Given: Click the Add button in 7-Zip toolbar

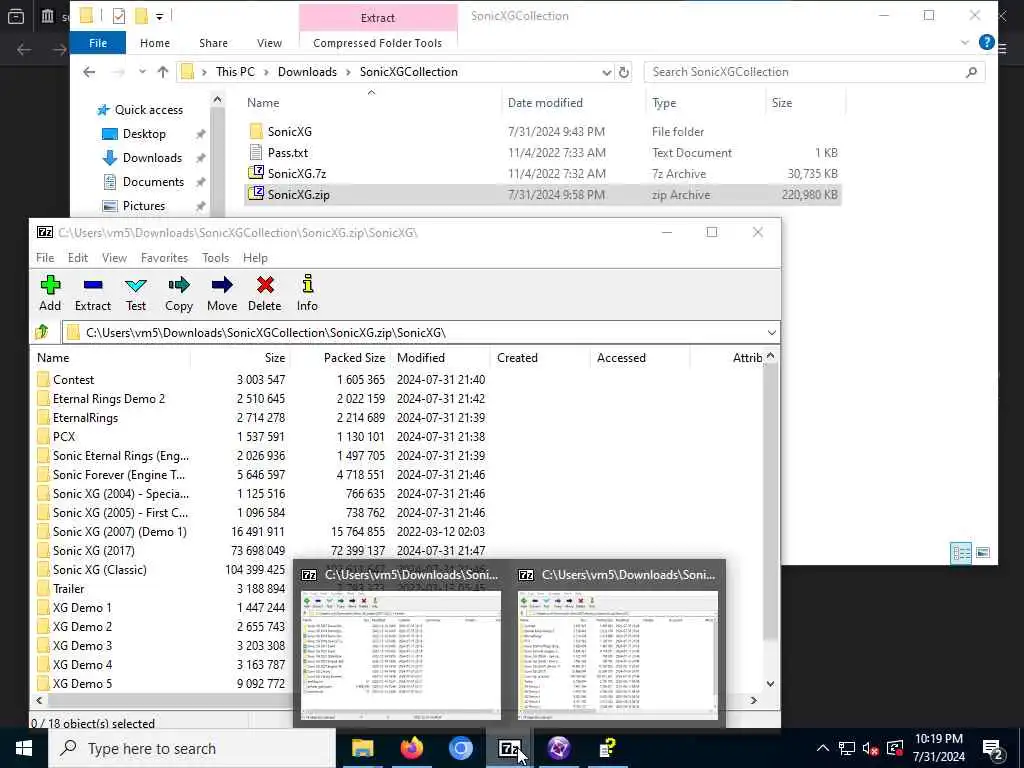Looking at the screenshot, I should (x=50, y=293).
